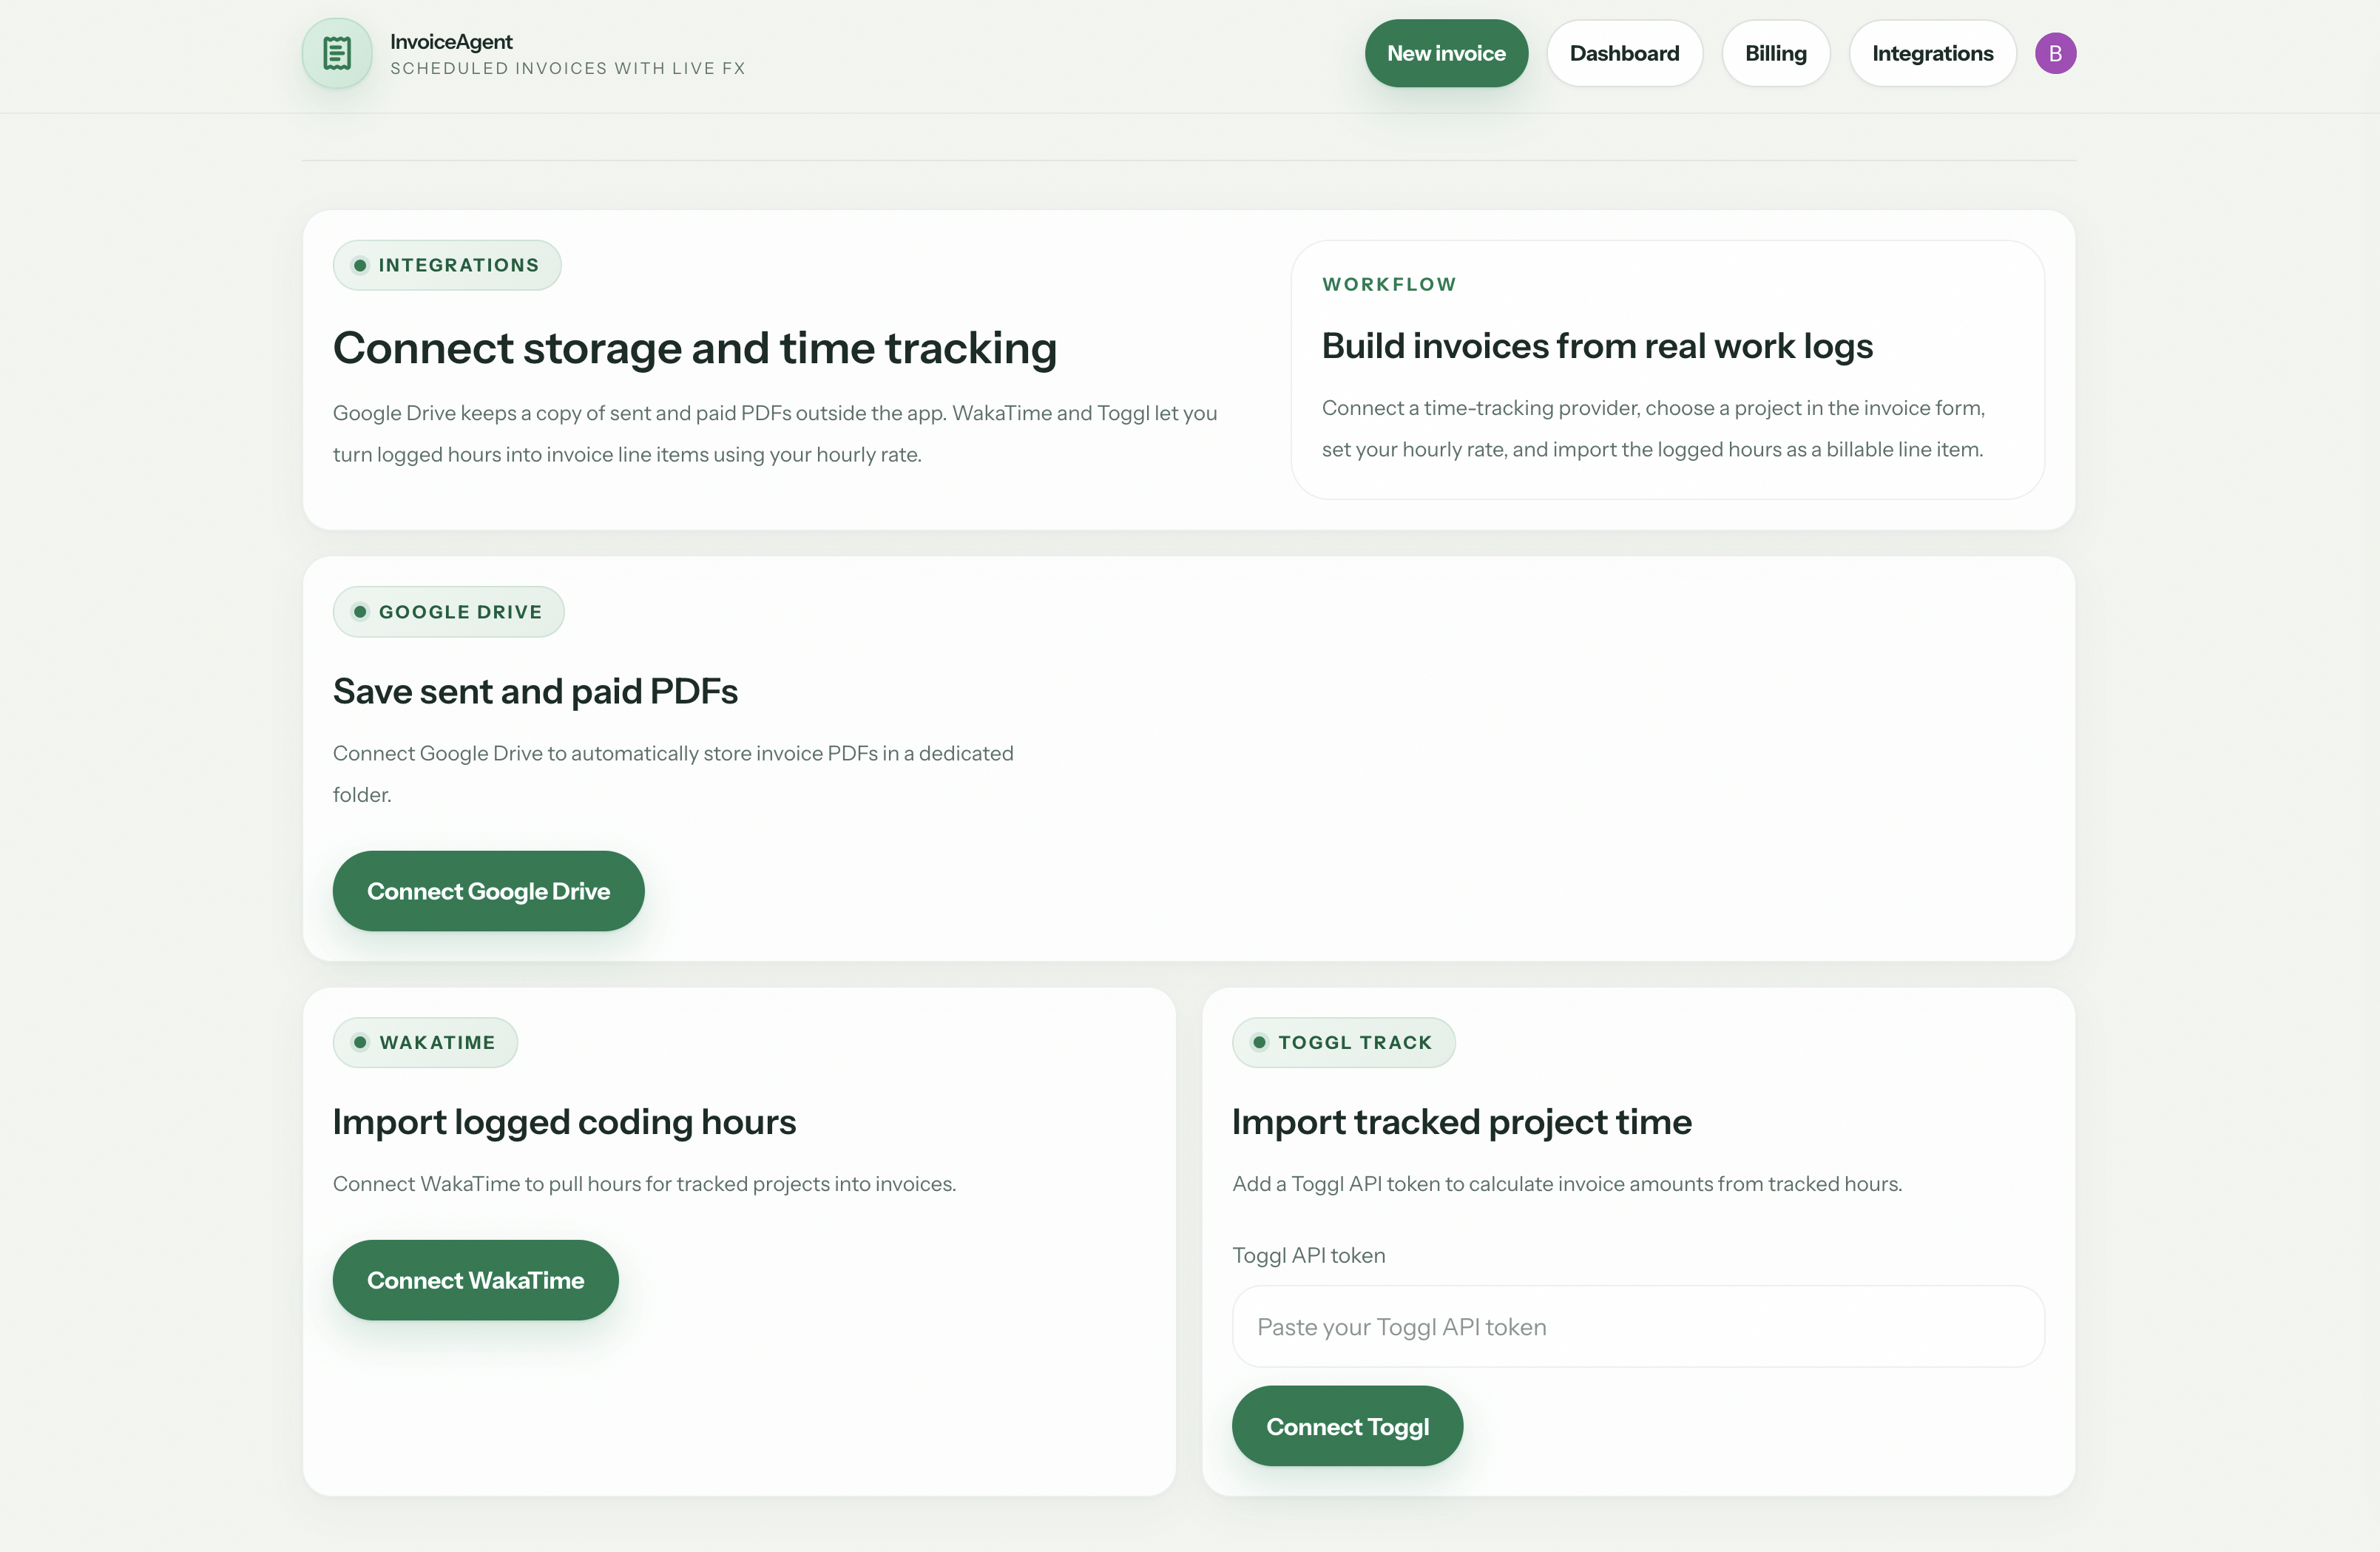Open the purple B user avatar

pos(2055,53)
